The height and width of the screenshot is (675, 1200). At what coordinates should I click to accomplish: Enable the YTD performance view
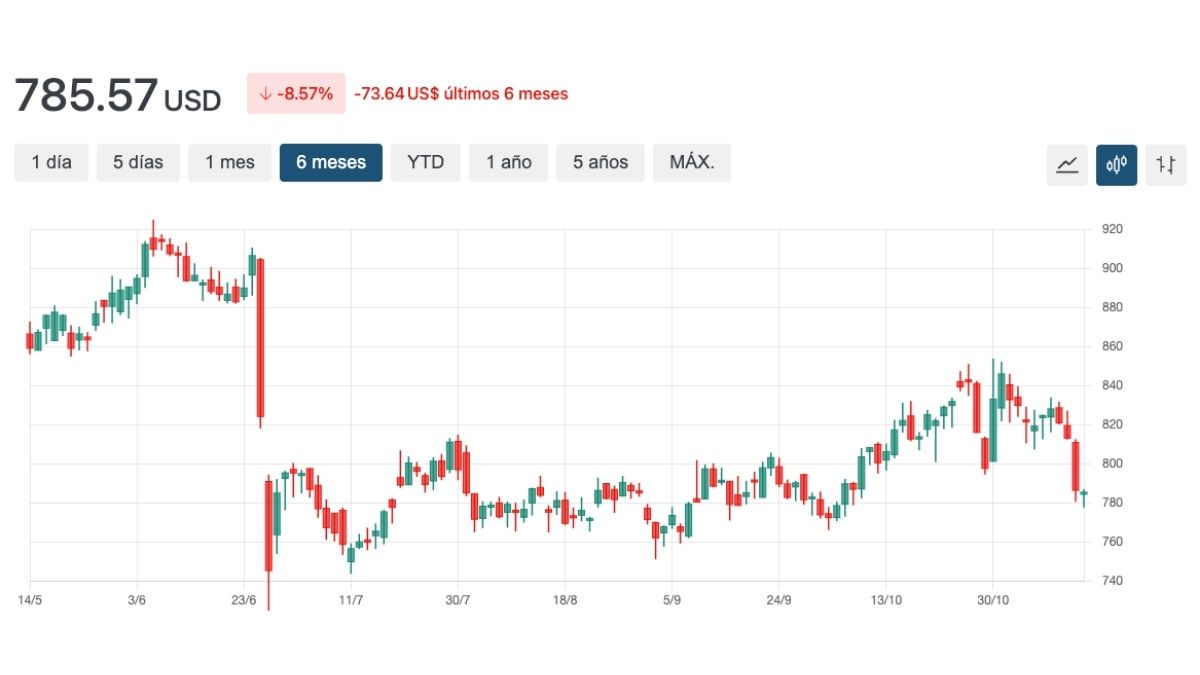[x=425, y=162]
